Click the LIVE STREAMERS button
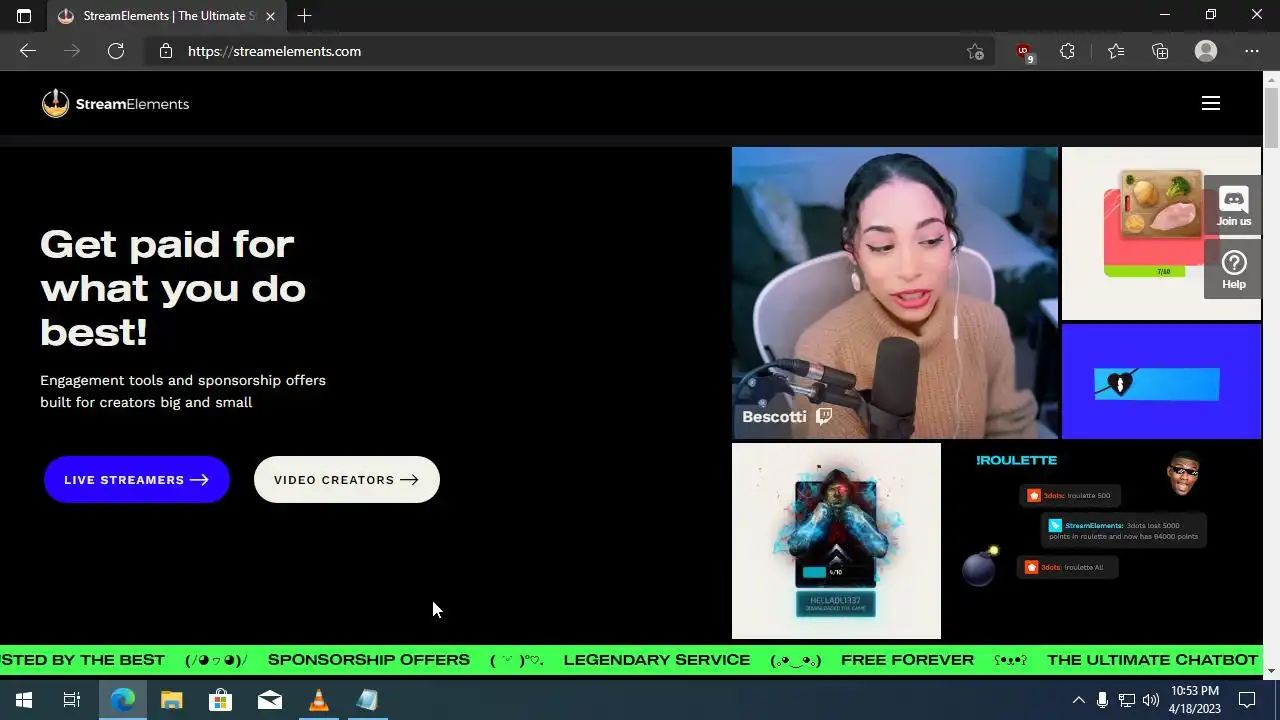This screenshot has width=1280, height=720. click(137, 480)
